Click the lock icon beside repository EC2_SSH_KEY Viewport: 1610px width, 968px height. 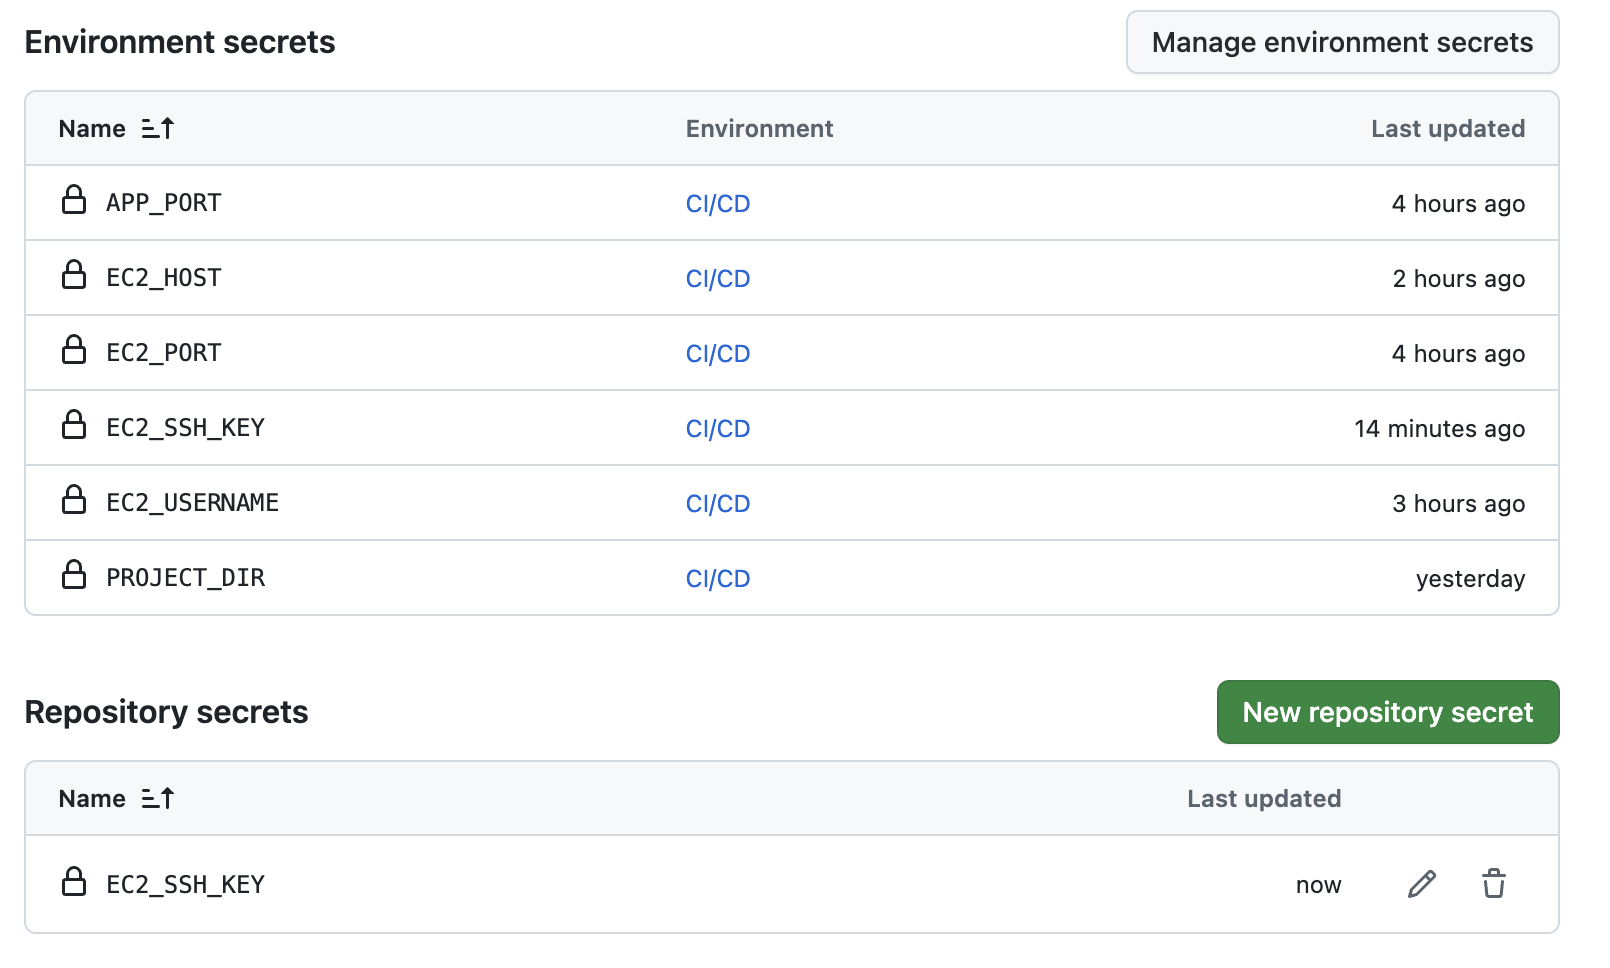74,882
